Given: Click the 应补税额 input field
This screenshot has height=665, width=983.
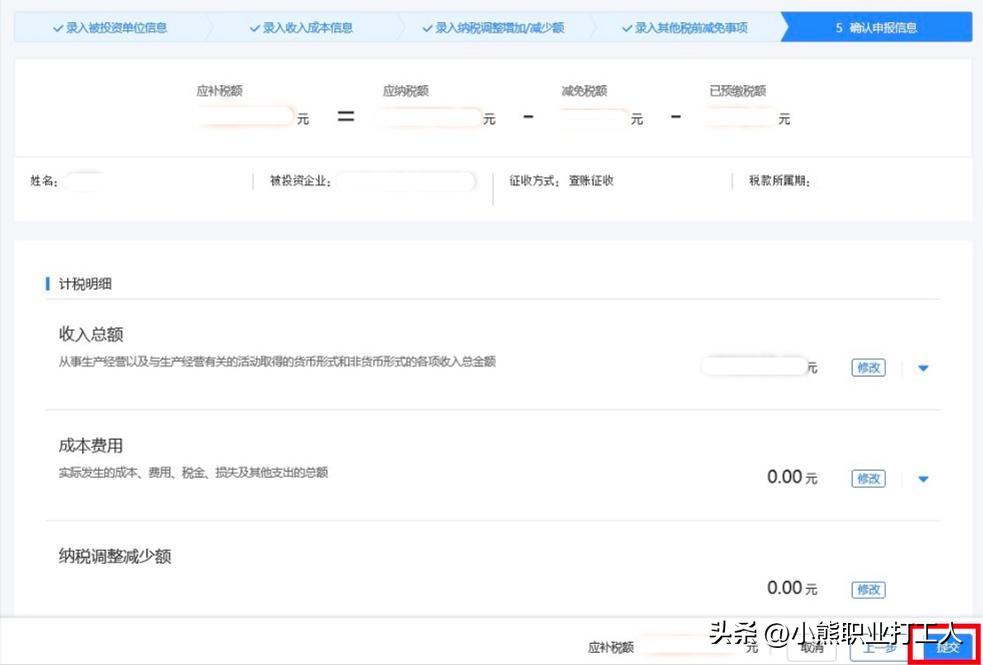Looking at the screenshot, I should click(243, 117).
